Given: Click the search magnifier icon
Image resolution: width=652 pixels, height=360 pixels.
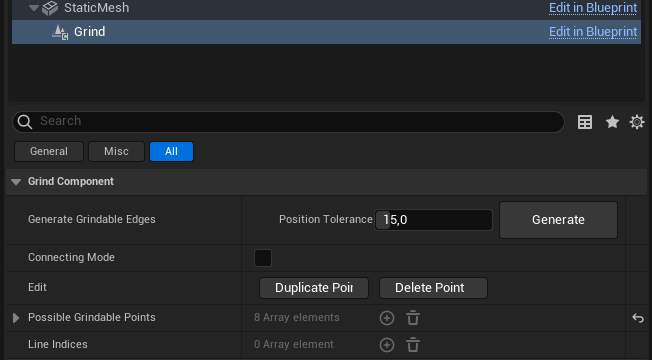Looking at the screenshot, I should point(25,122).
